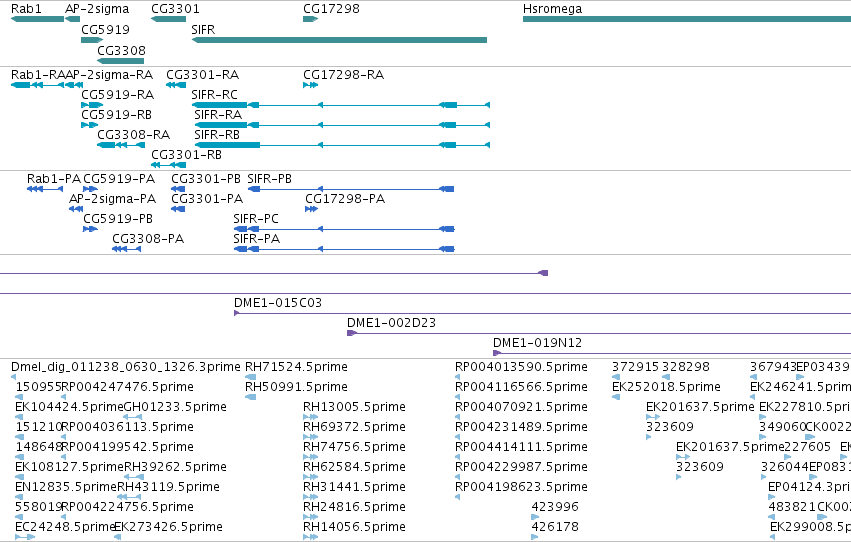Image resolution: width=851 pixels, height=542 pixels.
Task: Click the RH62584.5prime EST label
Action: pyautogui.click(x=354, y=467)
